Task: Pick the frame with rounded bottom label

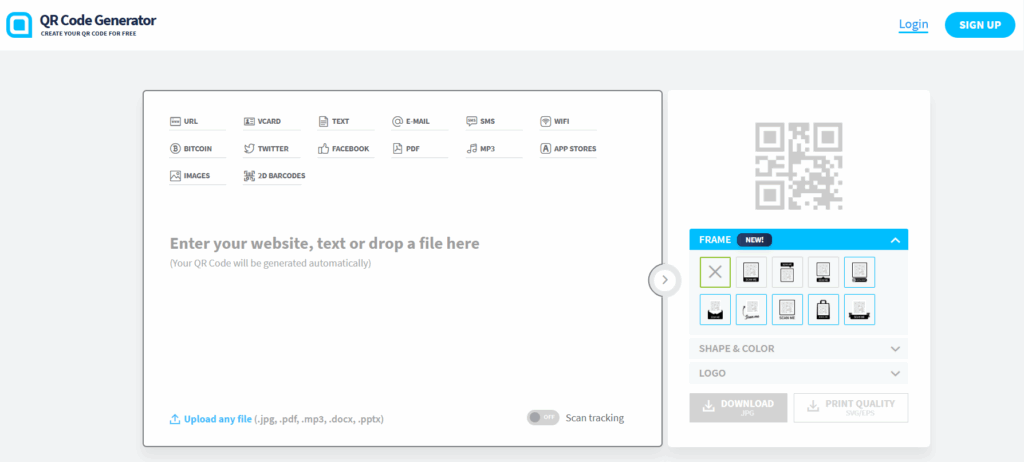Action: pos(859,272)
